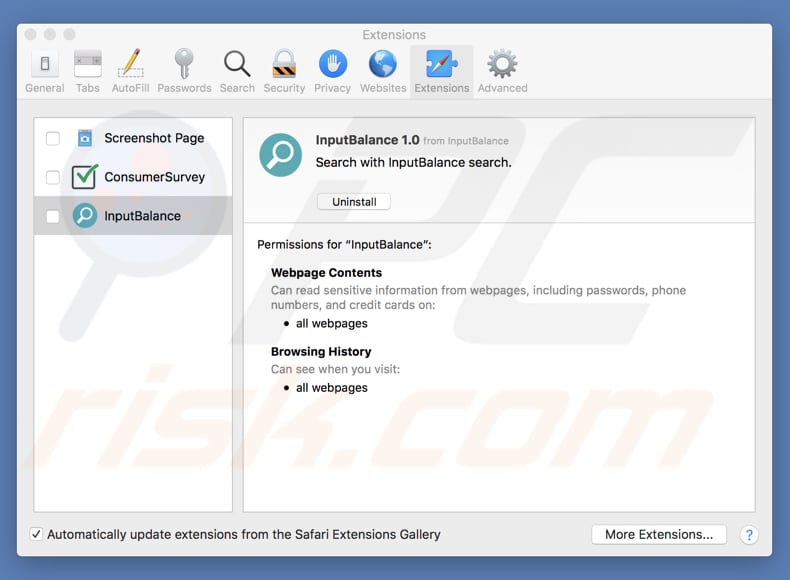Viewport: 790px width, 580px height.
Task: Click the More Extensions button
Action: click(x=659, y=535)
